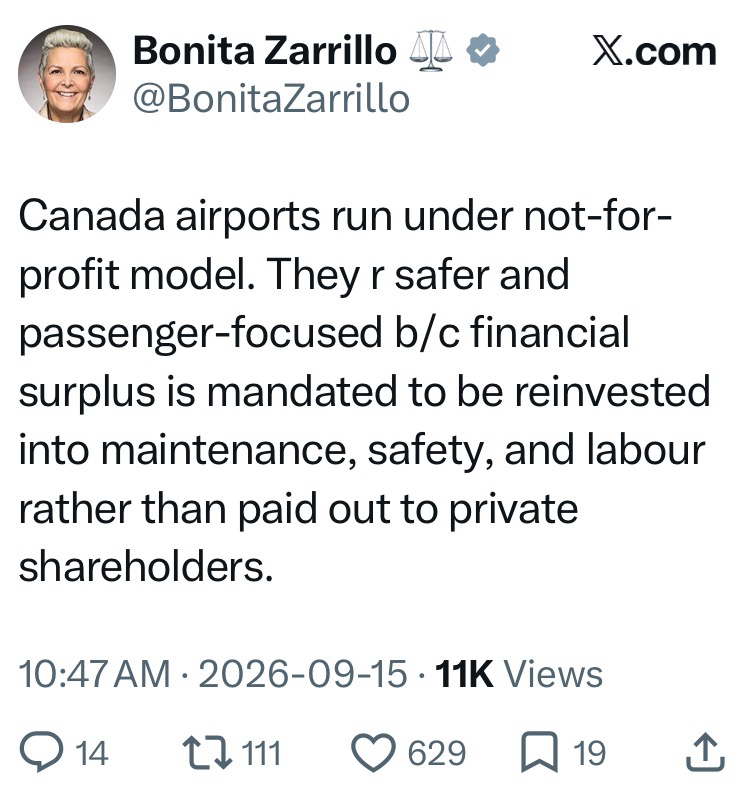Bookmark the post with the bookmark icon
Screen dimensions: 750x803
coord(539,752)
